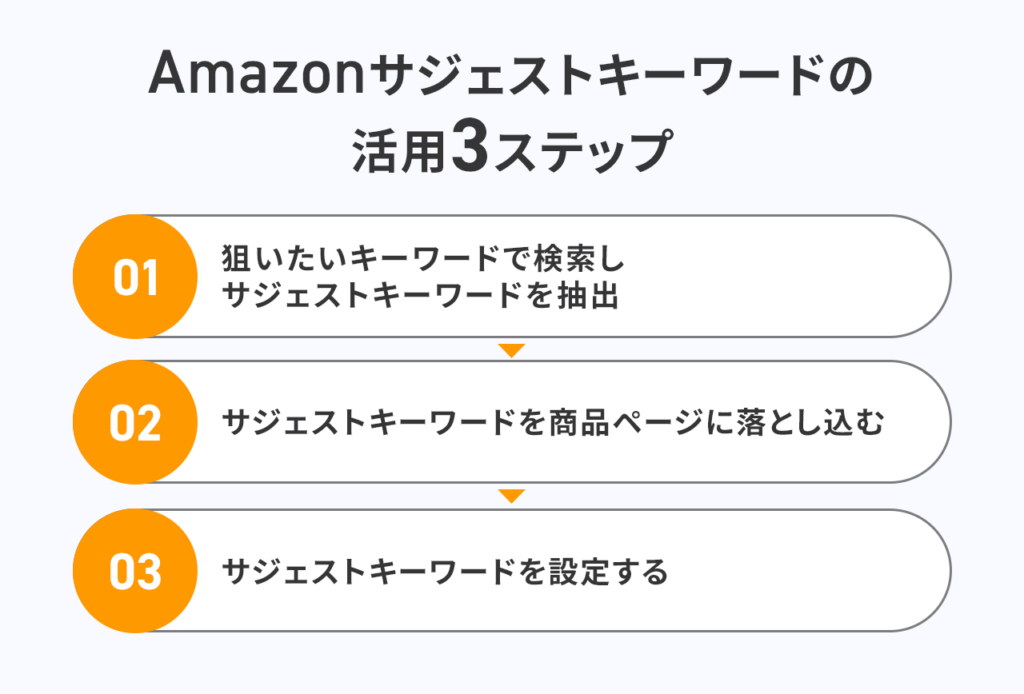Screen dimensions: 1024x694
Task: Click the text サジェストキーワードを設定する
Action: [445, 571]
